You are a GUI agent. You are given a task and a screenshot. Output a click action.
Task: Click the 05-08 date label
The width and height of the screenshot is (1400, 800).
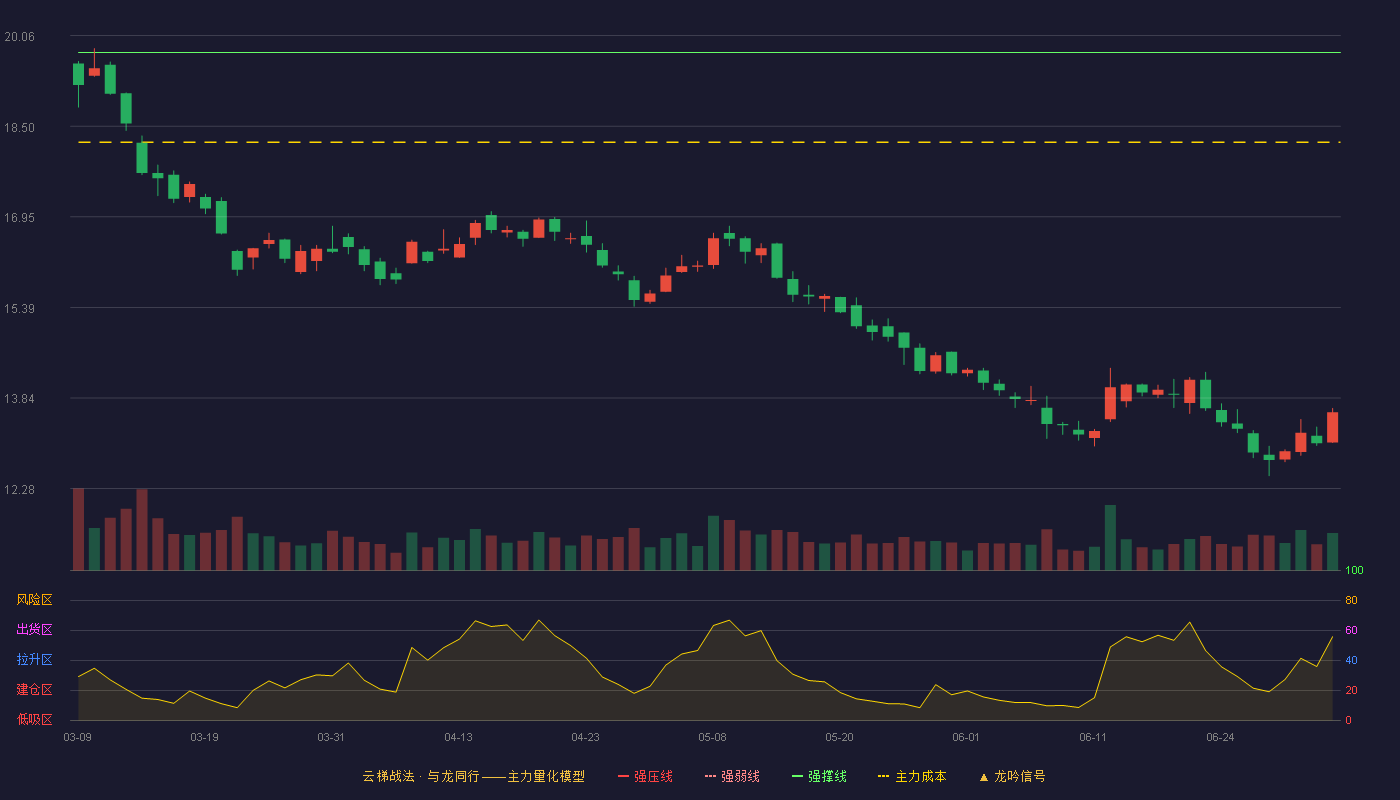pyautogui.click(x=712, y=737)
